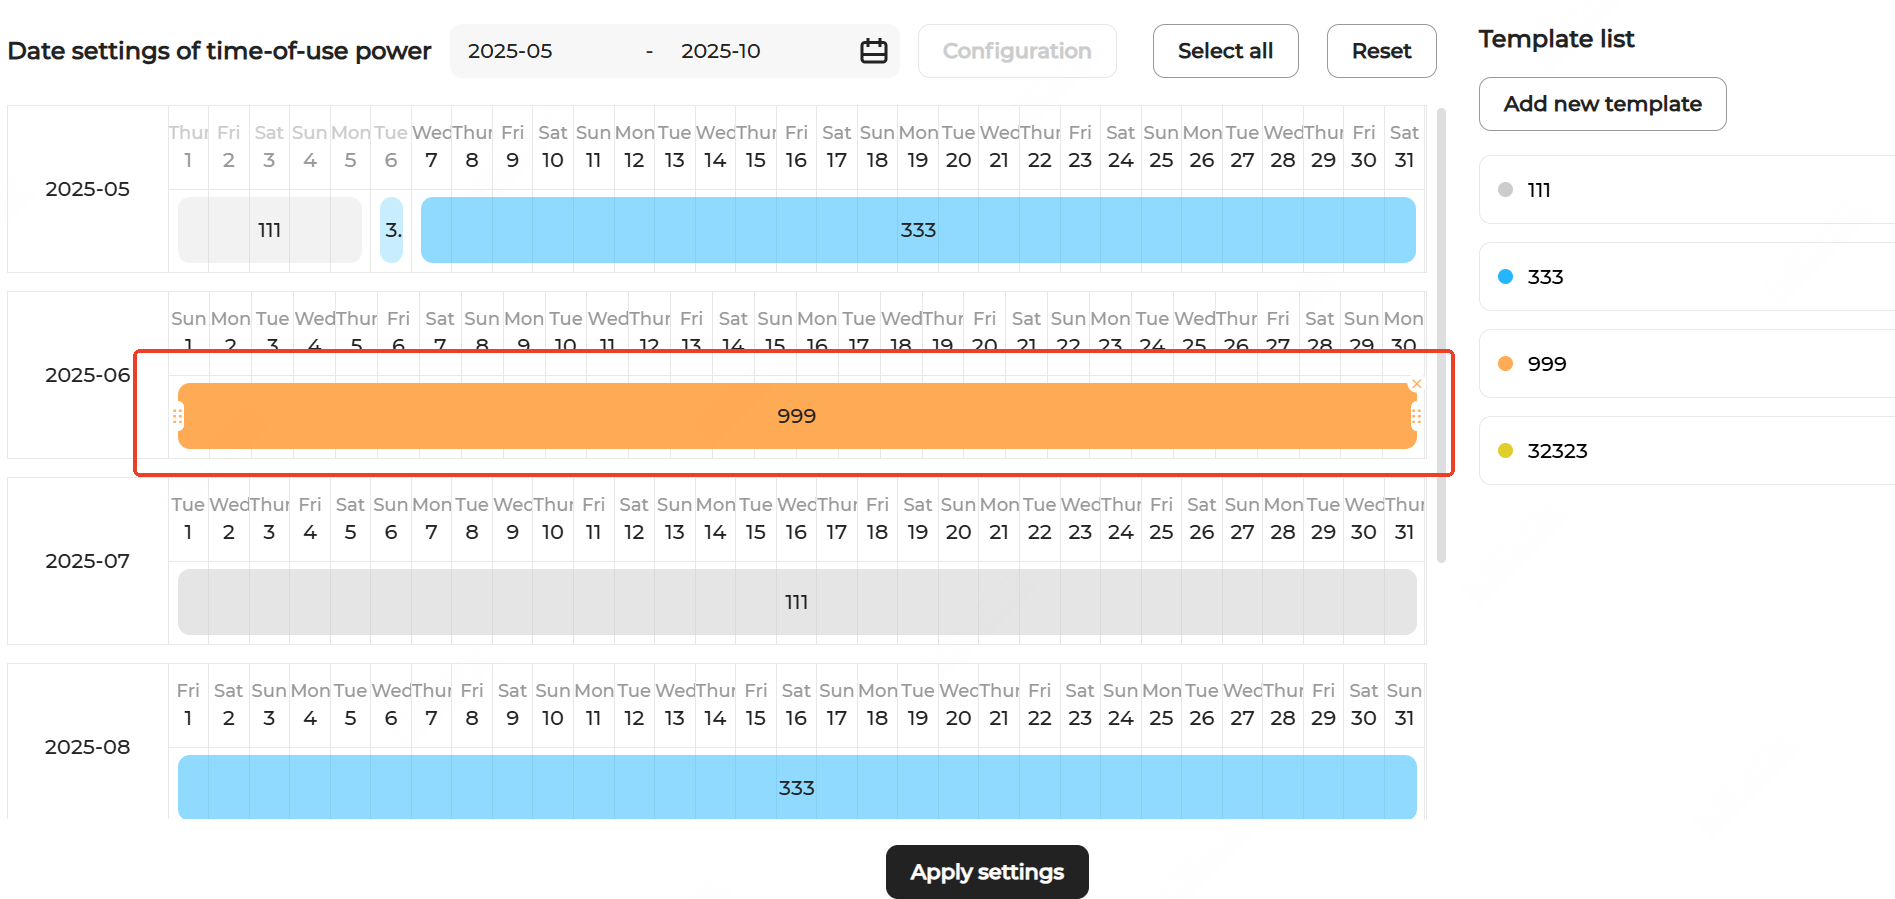Select the gray 111 bar in 2025-07
This screenshot has height=899, width=1895.
[796, 602]
